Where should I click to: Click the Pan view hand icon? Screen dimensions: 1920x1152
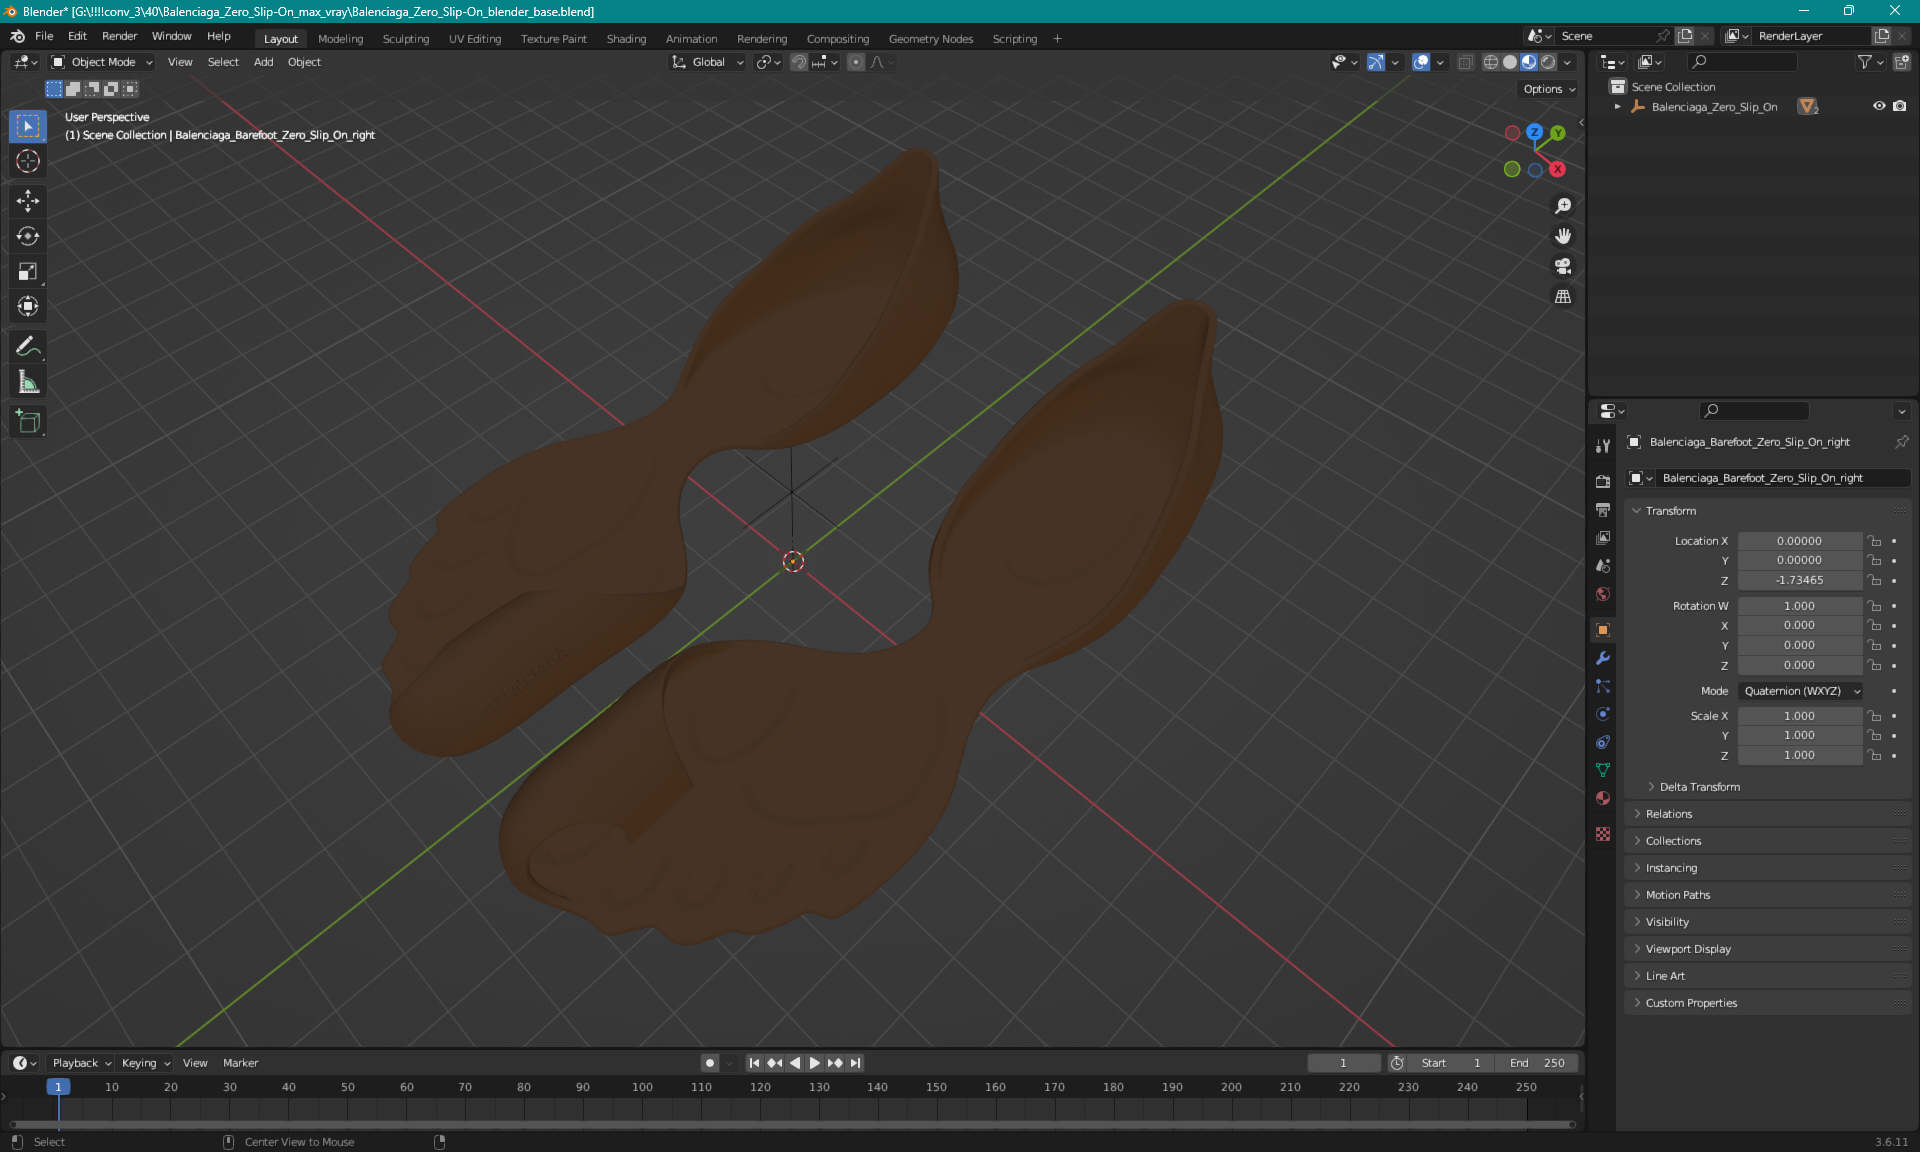(x=1563, y=236)
